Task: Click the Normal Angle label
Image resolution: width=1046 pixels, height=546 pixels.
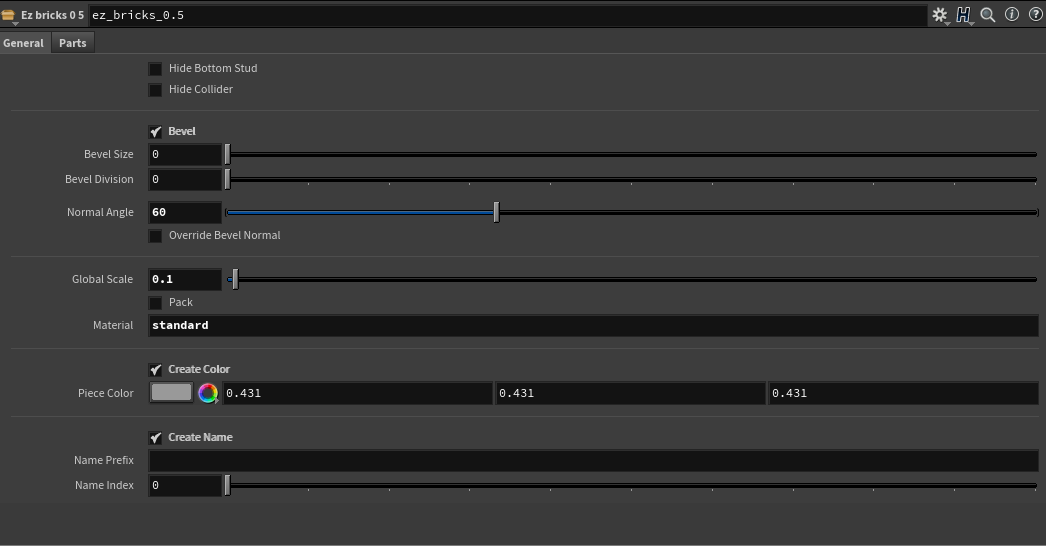Action: click(x=100, y=212)
